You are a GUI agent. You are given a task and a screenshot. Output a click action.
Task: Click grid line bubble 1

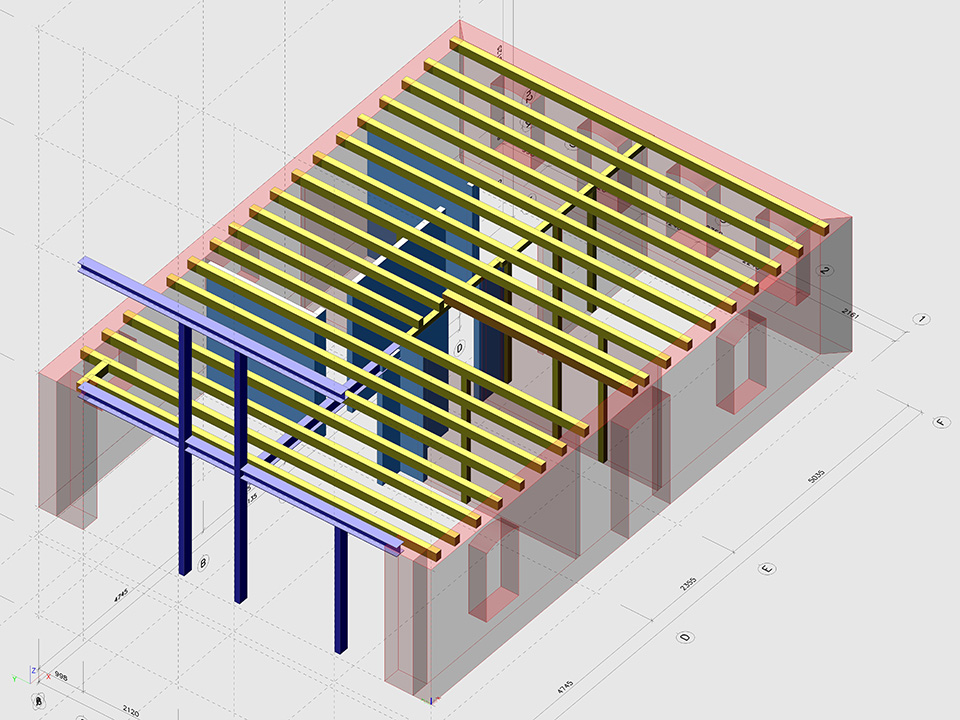point(921,319)
